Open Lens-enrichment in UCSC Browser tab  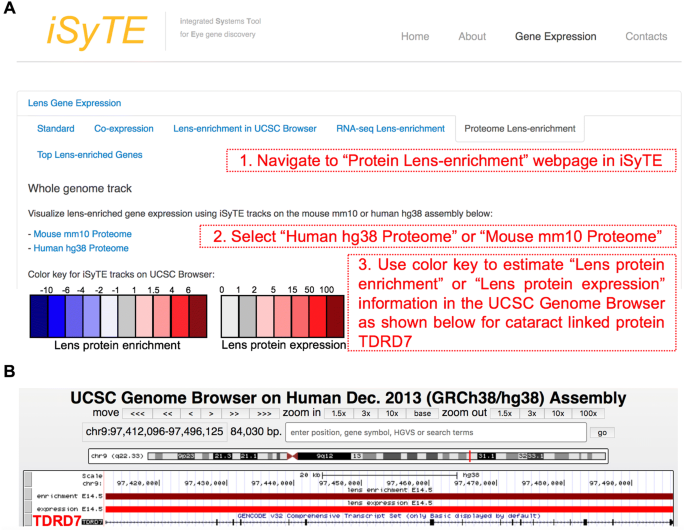point(245,128)
